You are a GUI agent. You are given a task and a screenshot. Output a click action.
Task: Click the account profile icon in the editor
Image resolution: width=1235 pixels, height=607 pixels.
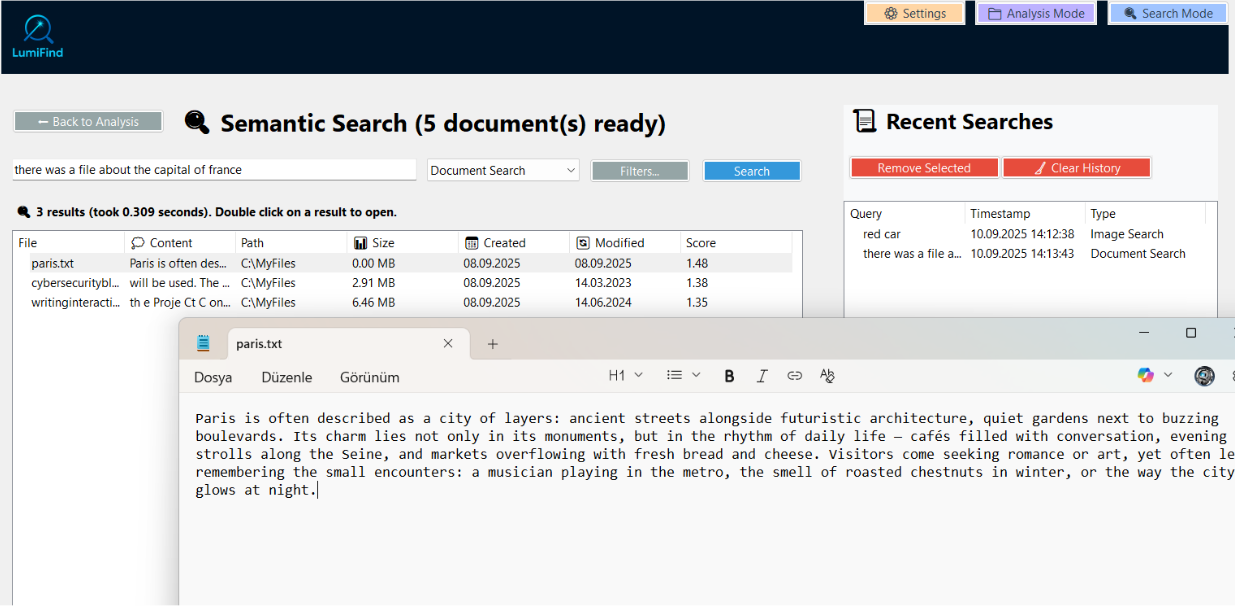pos(1204,376)
